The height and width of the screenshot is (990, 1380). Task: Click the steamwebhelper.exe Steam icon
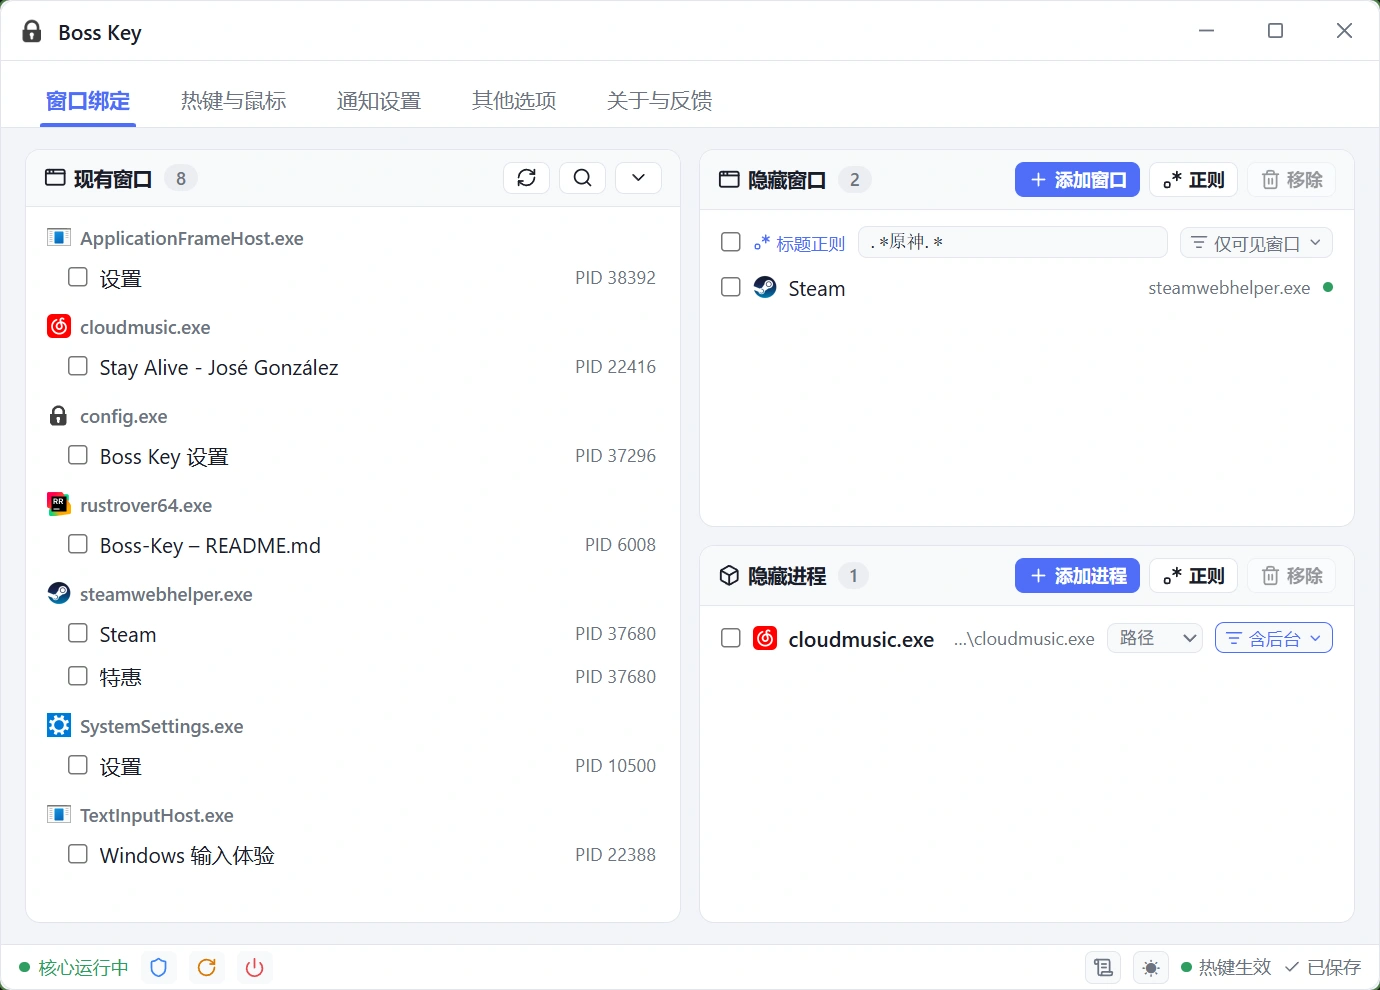pos(59,594)
